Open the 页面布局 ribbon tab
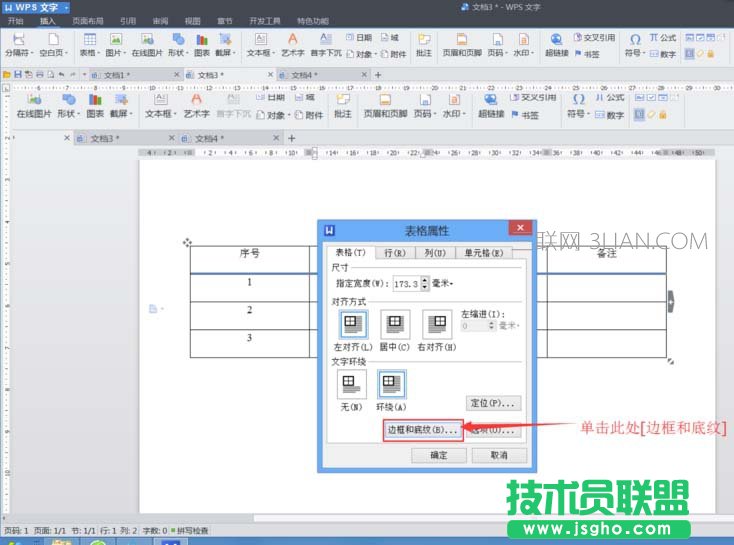 coord(88,21)
